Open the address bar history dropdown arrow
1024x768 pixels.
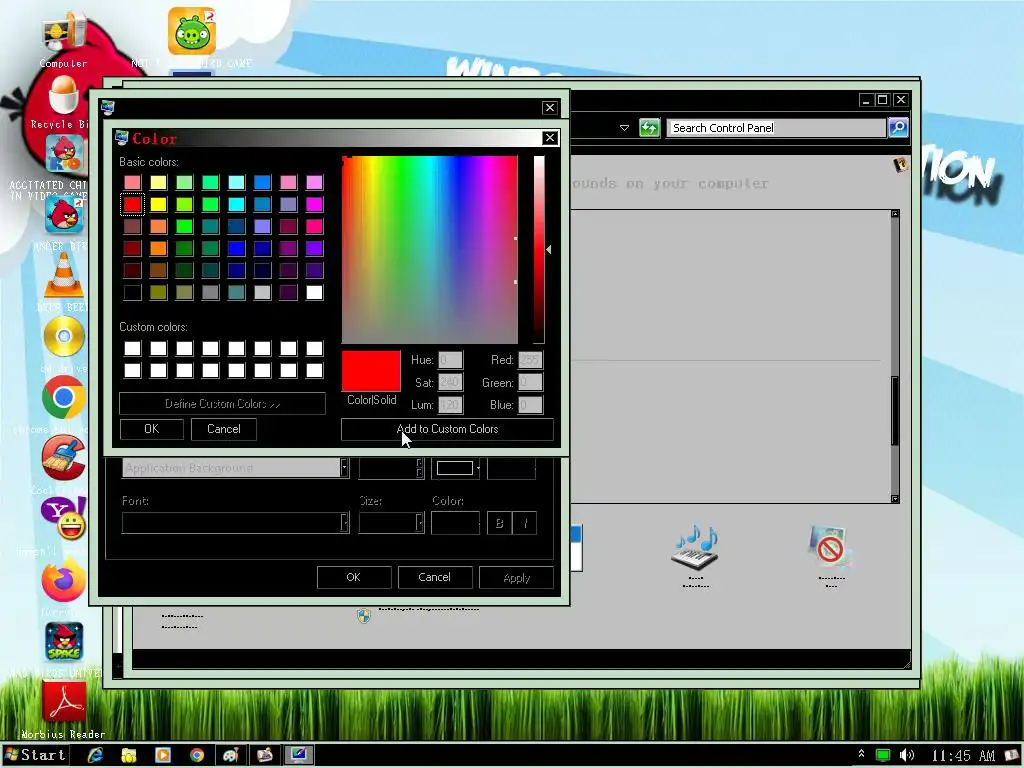tap(624, 128)
